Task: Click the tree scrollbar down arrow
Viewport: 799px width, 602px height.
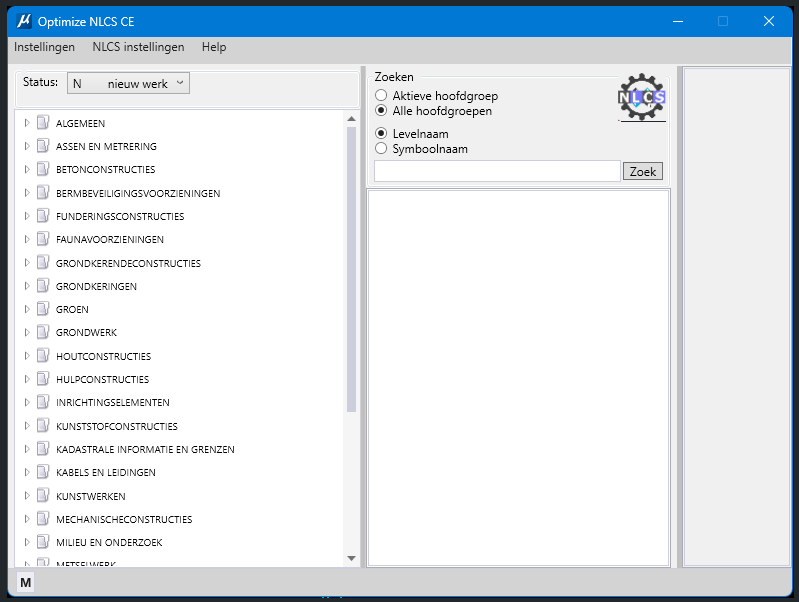Action: coord(351,558)
